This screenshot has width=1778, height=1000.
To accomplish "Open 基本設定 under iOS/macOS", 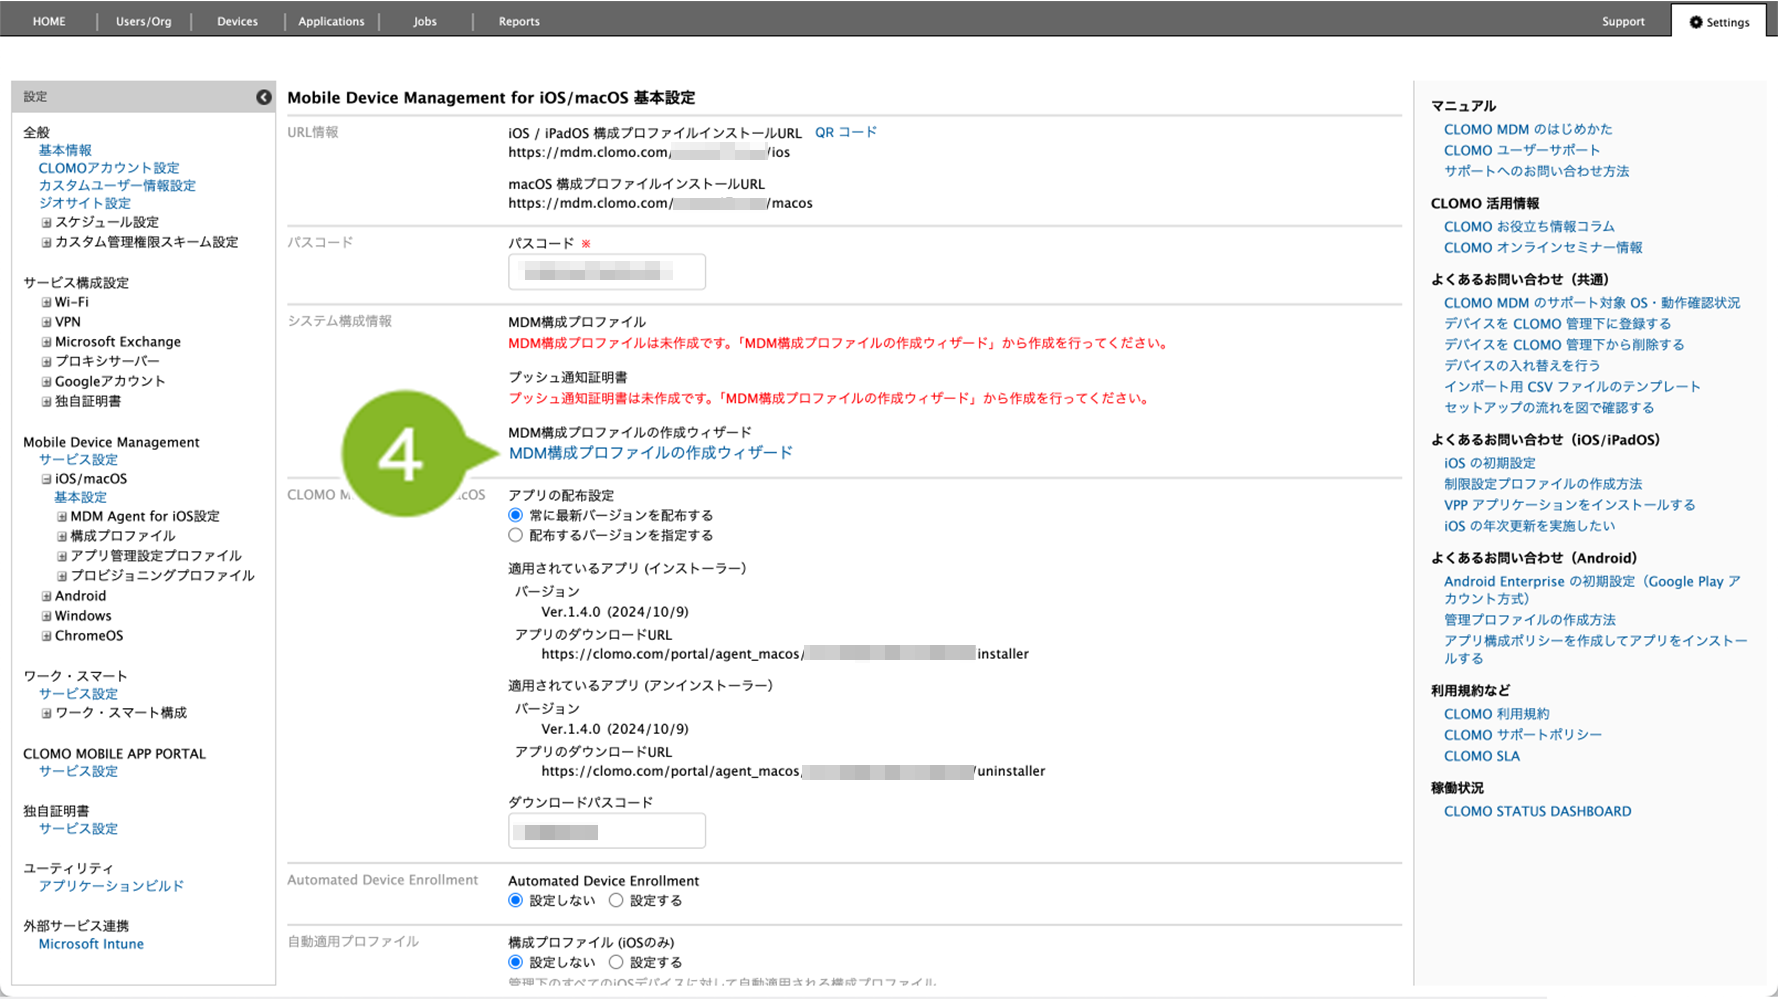I will [80, 497].
